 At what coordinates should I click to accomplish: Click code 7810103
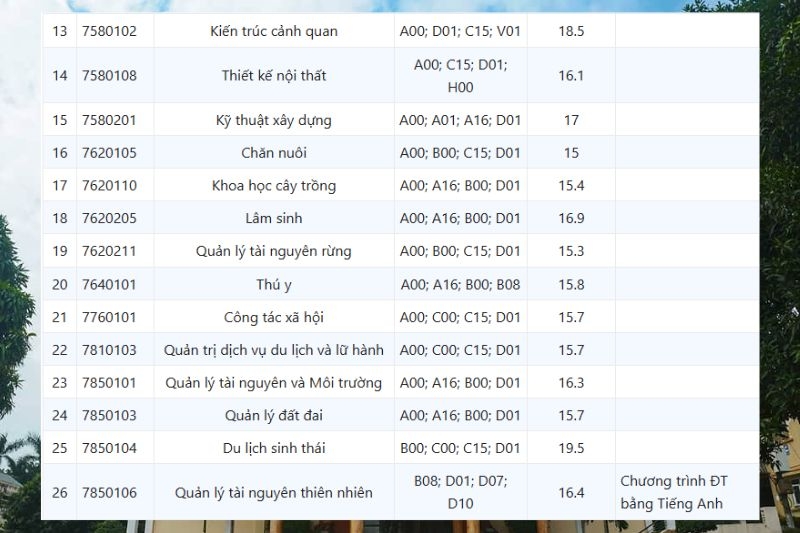pos(109,350)
